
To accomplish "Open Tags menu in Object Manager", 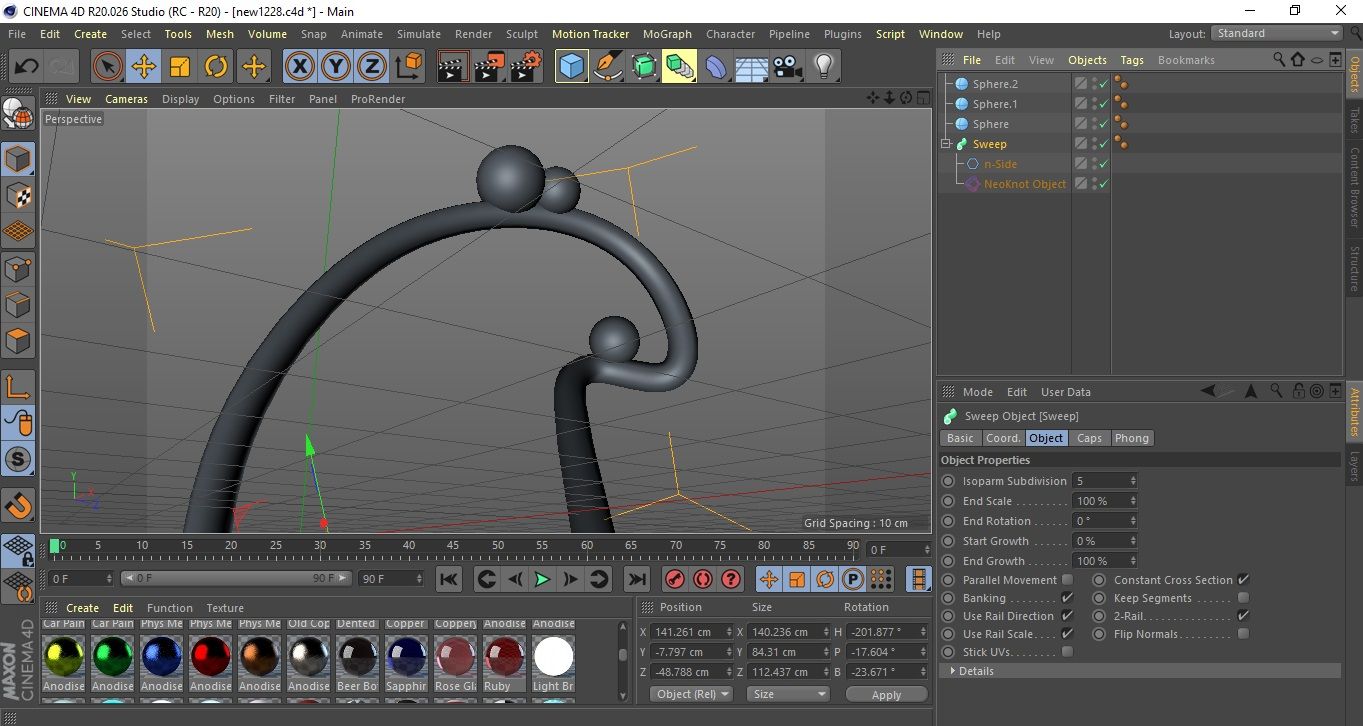I will click(1132, 60).
